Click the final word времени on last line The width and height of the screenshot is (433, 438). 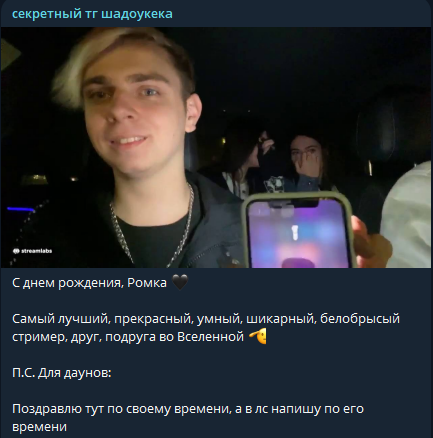tap(39, 427)
